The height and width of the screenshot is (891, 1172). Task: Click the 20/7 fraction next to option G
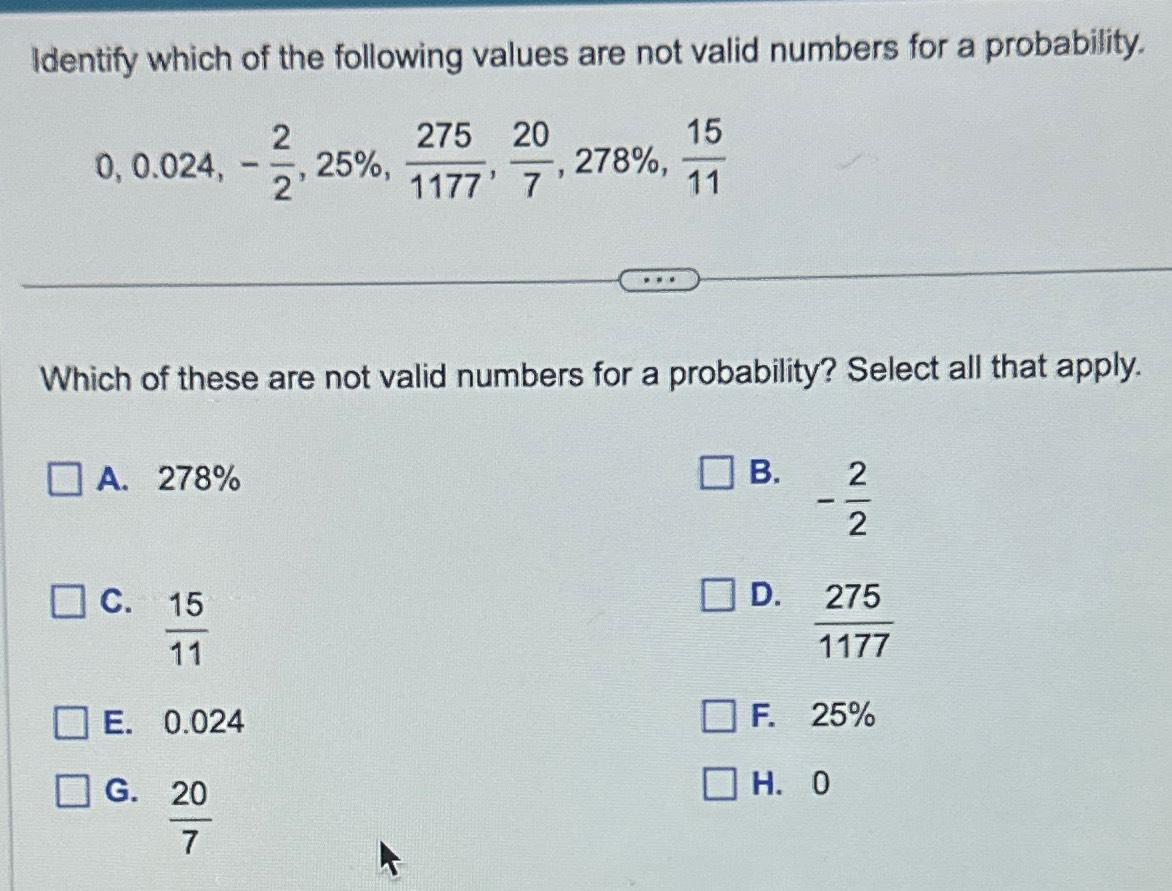[188, 815]
